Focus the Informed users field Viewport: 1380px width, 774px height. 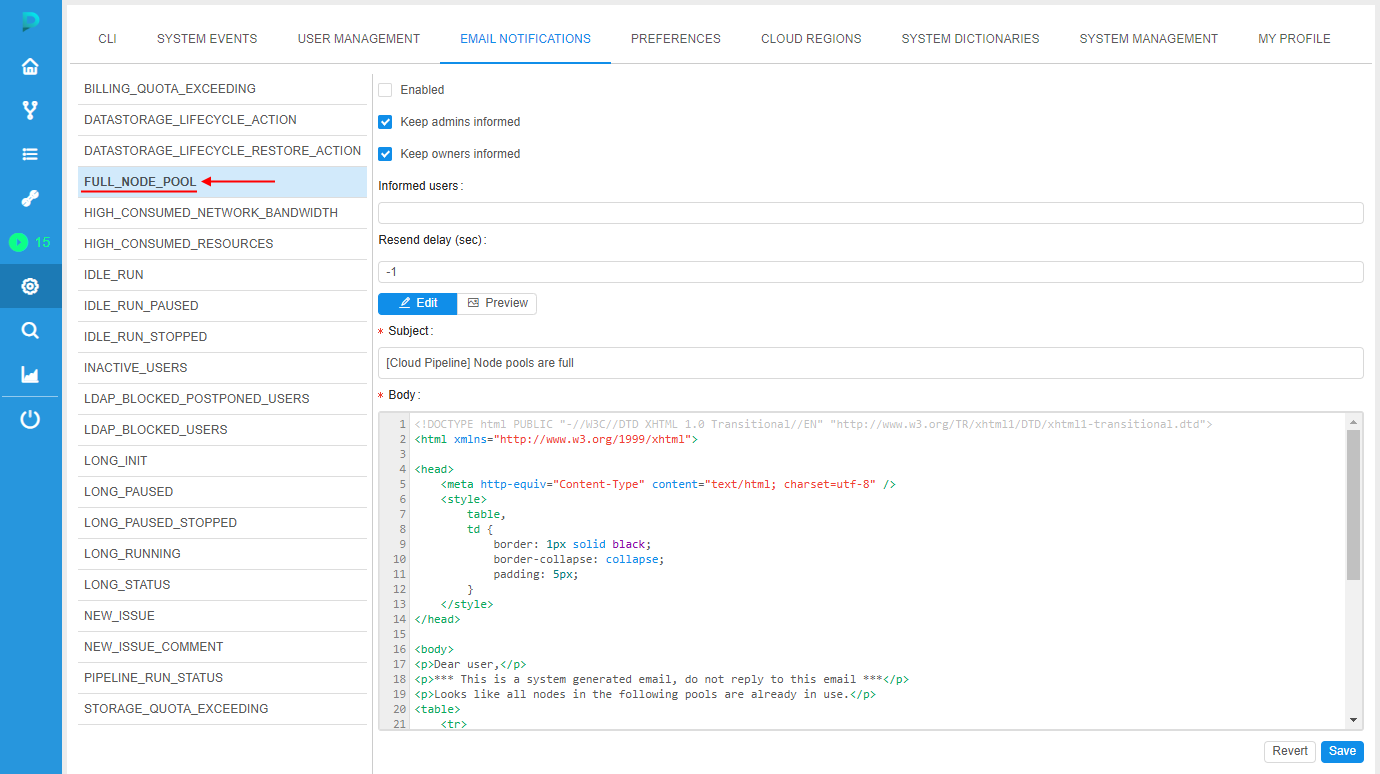(871, 213)
